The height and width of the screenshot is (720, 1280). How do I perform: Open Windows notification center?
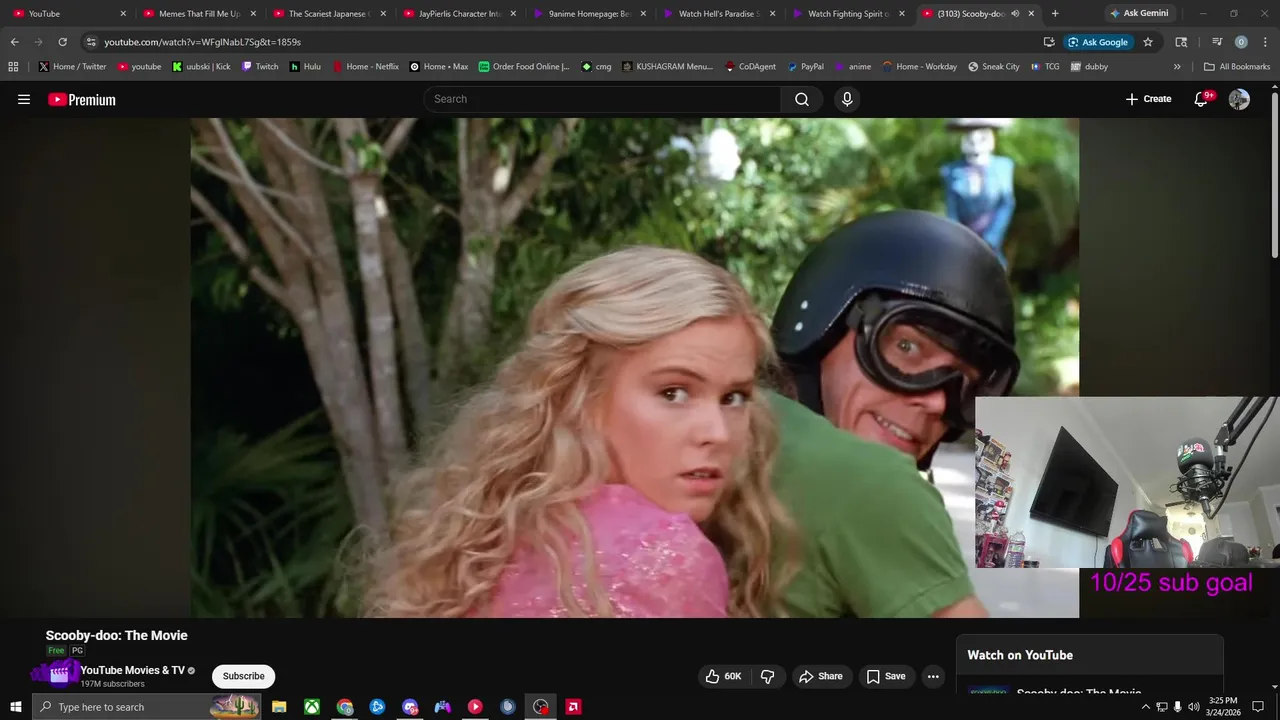point(1258,707)
